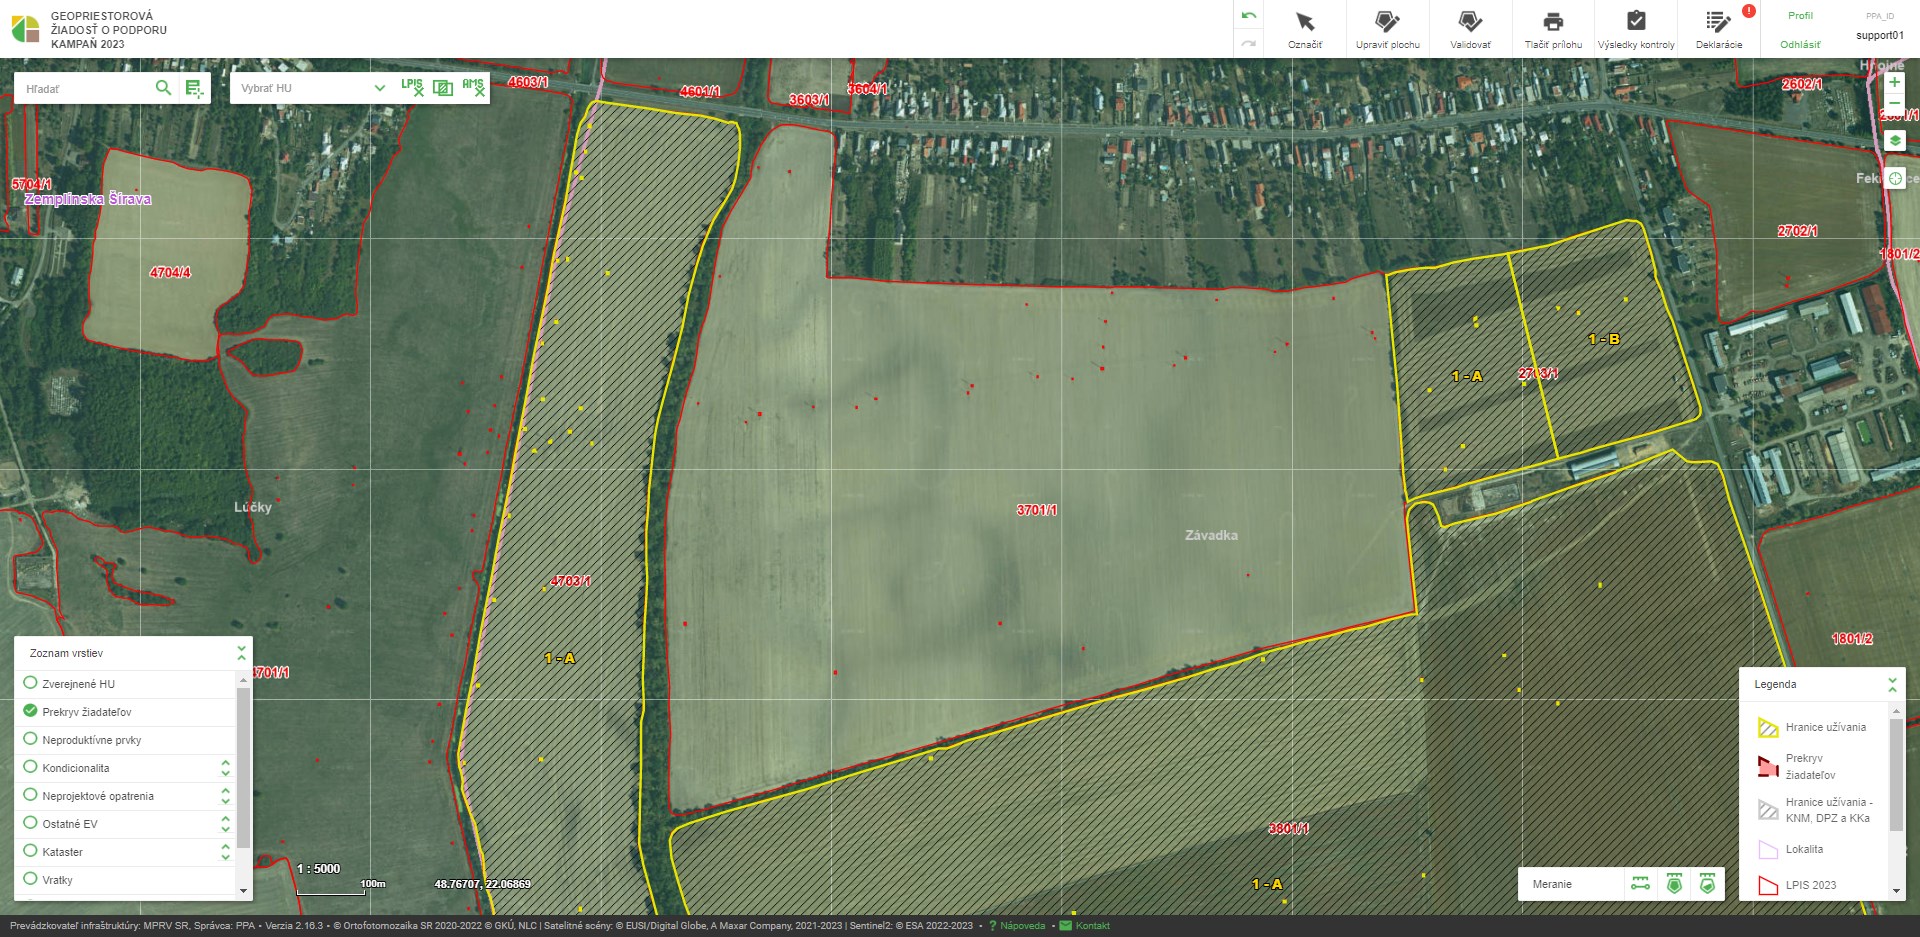The height and width of the screenshot is (937, 1920).
Task: Click parcel label 4704/4 on map
Action: [x=170, y=272]
